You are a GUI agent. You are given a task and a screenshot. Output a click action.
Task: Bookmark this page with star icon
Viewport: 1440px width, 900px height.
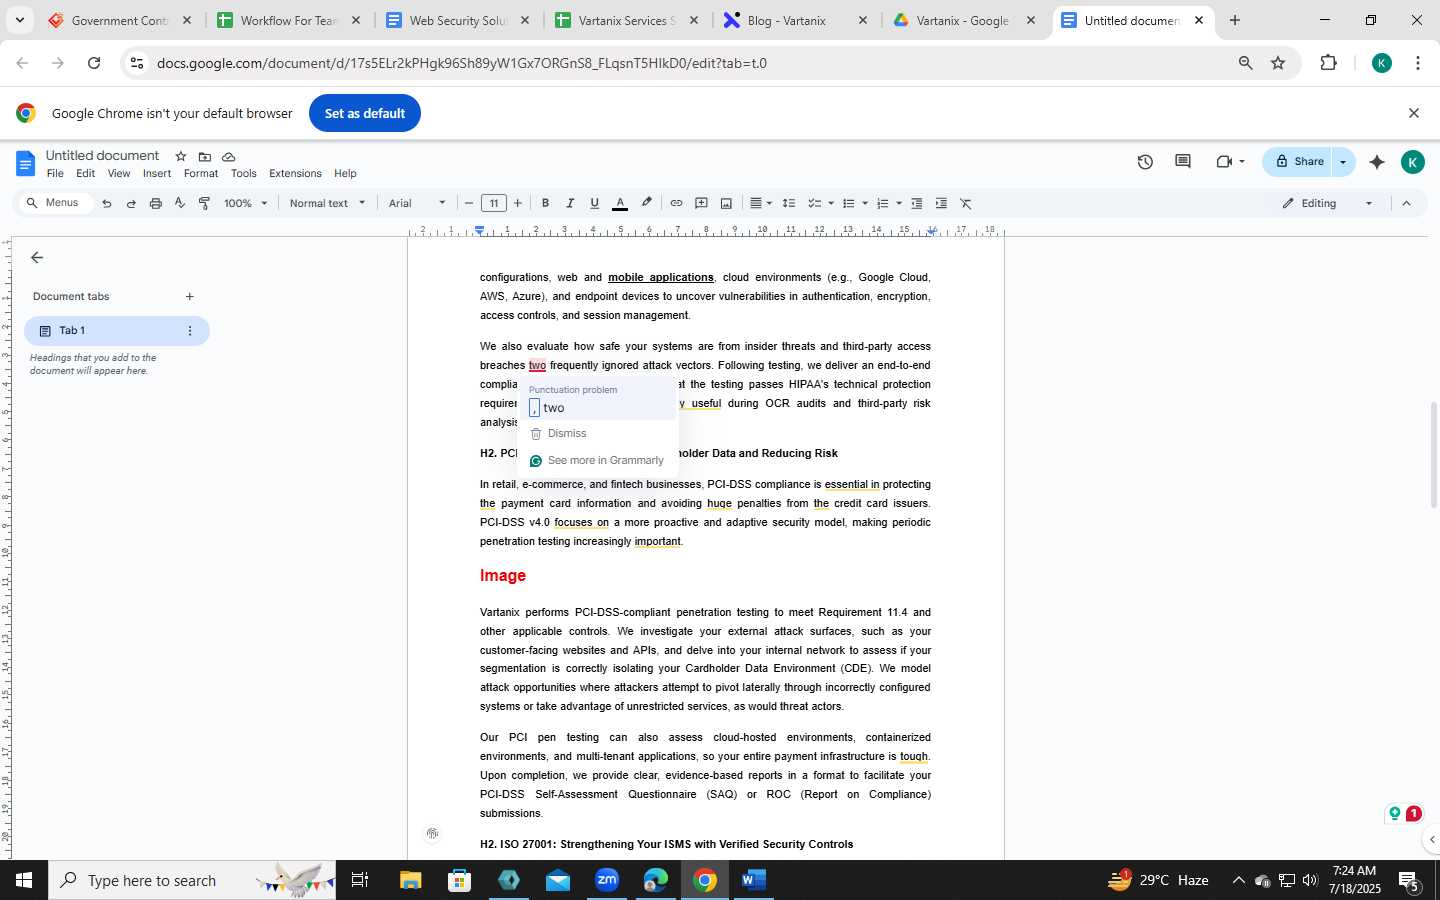[1278, 63]
